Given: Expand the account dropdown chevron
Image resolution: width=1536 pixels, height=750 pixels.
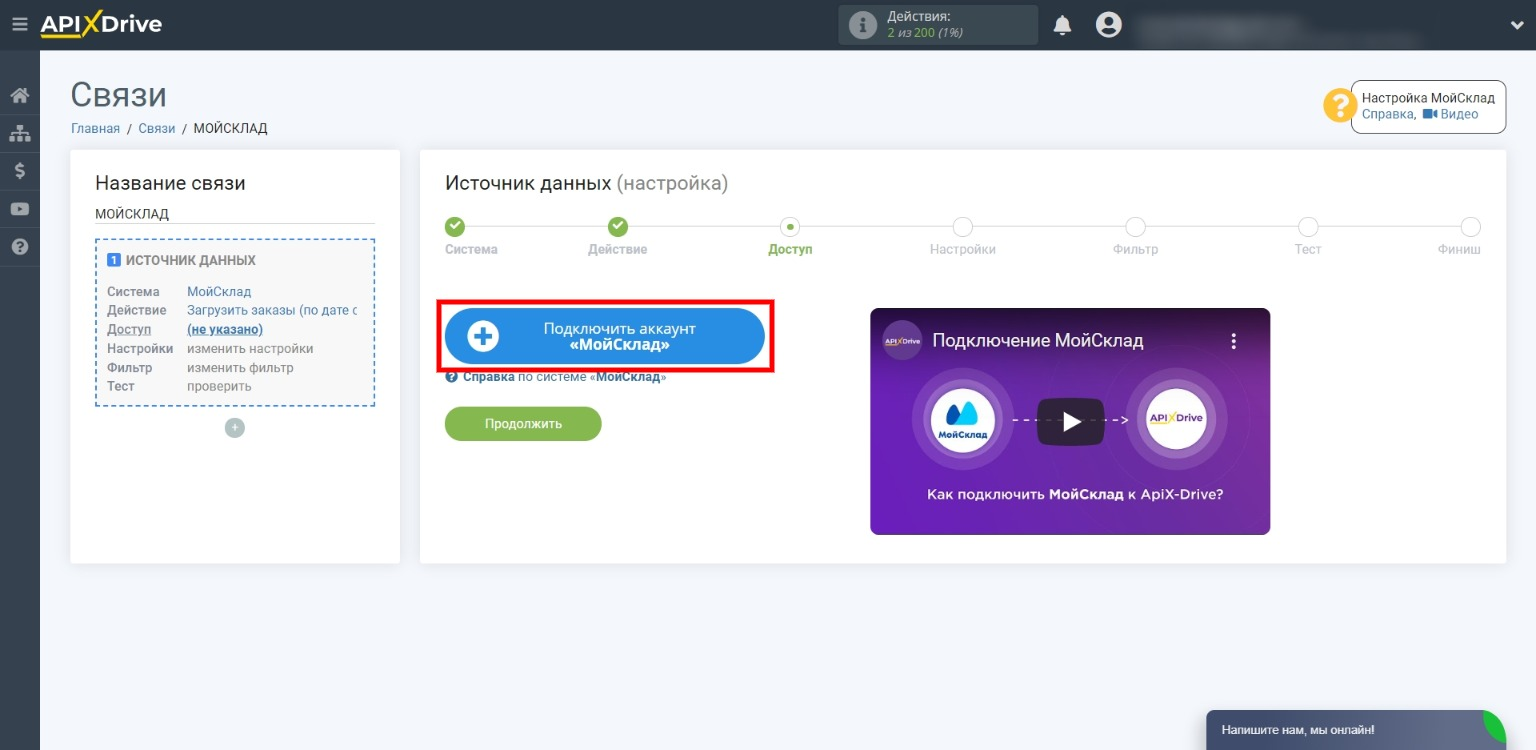Looking at the screenshot, I should click(x=1517, y=26).
